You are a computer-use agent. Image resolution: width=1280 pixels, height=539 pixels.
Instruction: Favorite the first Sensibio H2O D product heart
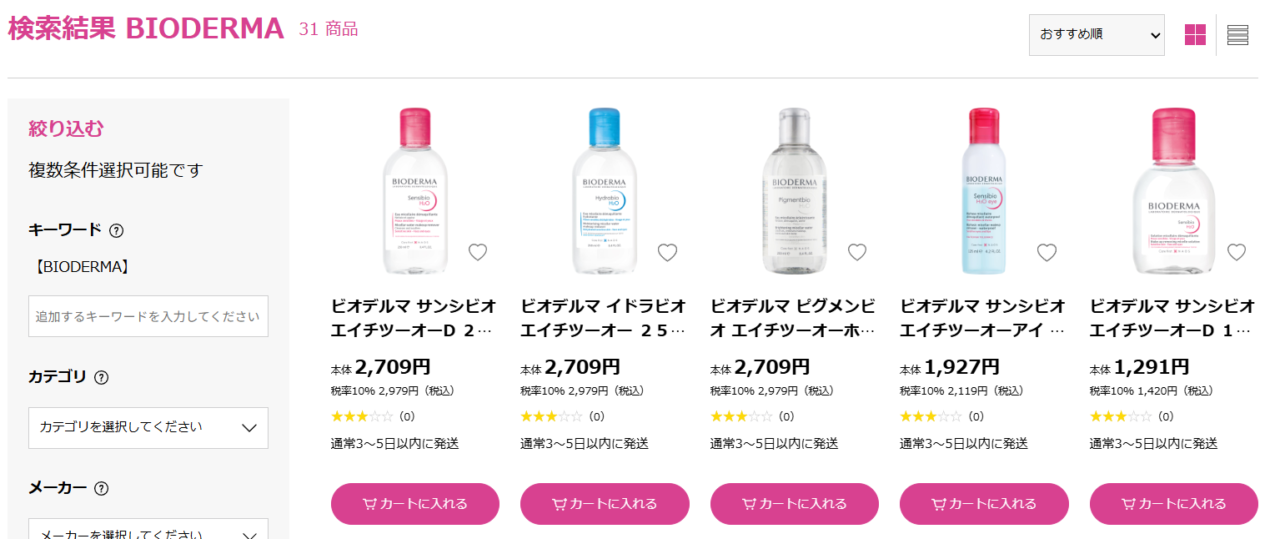coord(478,252)
